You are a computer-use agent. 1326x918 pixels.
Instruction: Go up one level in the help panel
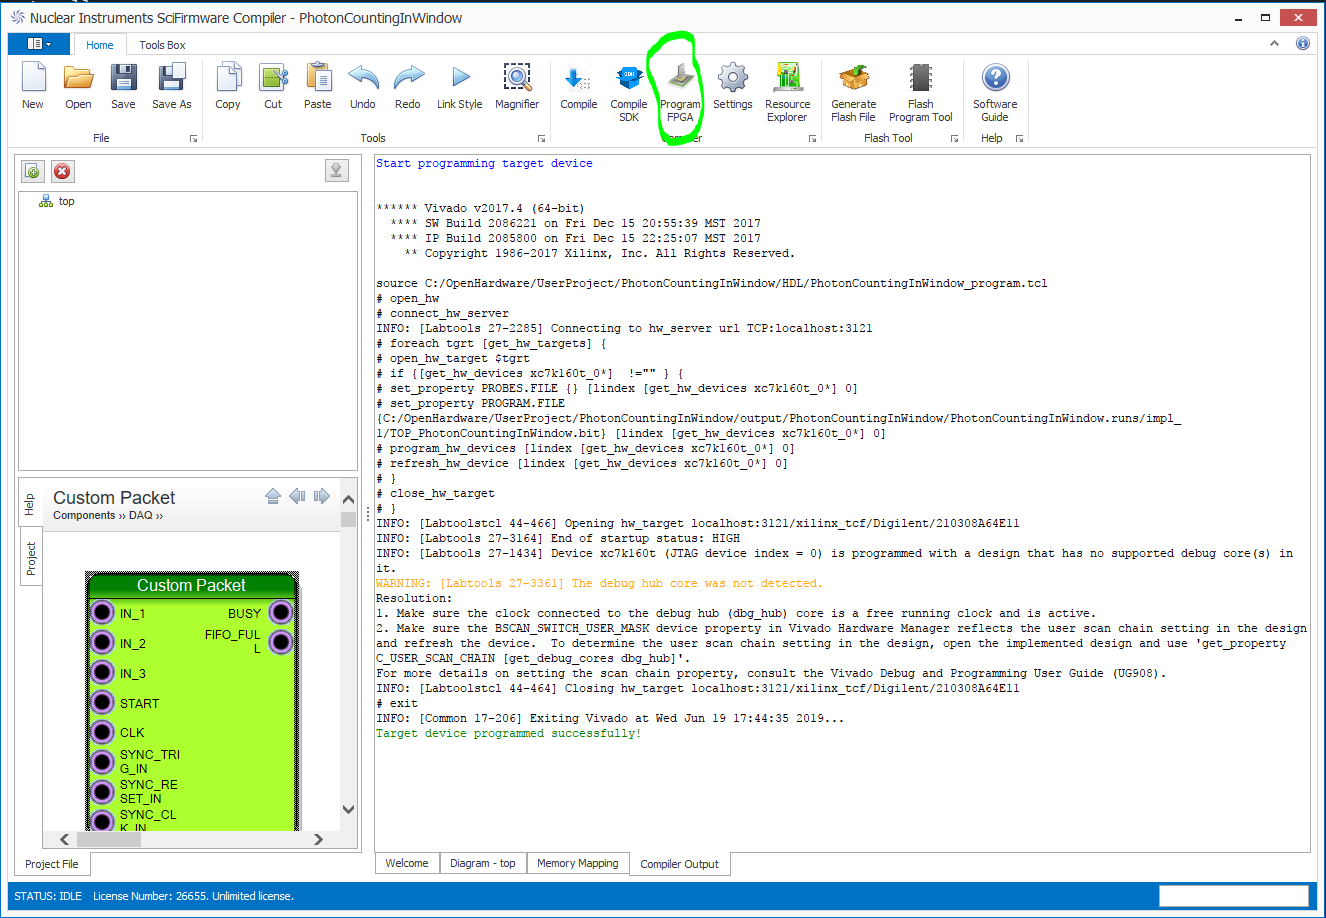(273, 496)
